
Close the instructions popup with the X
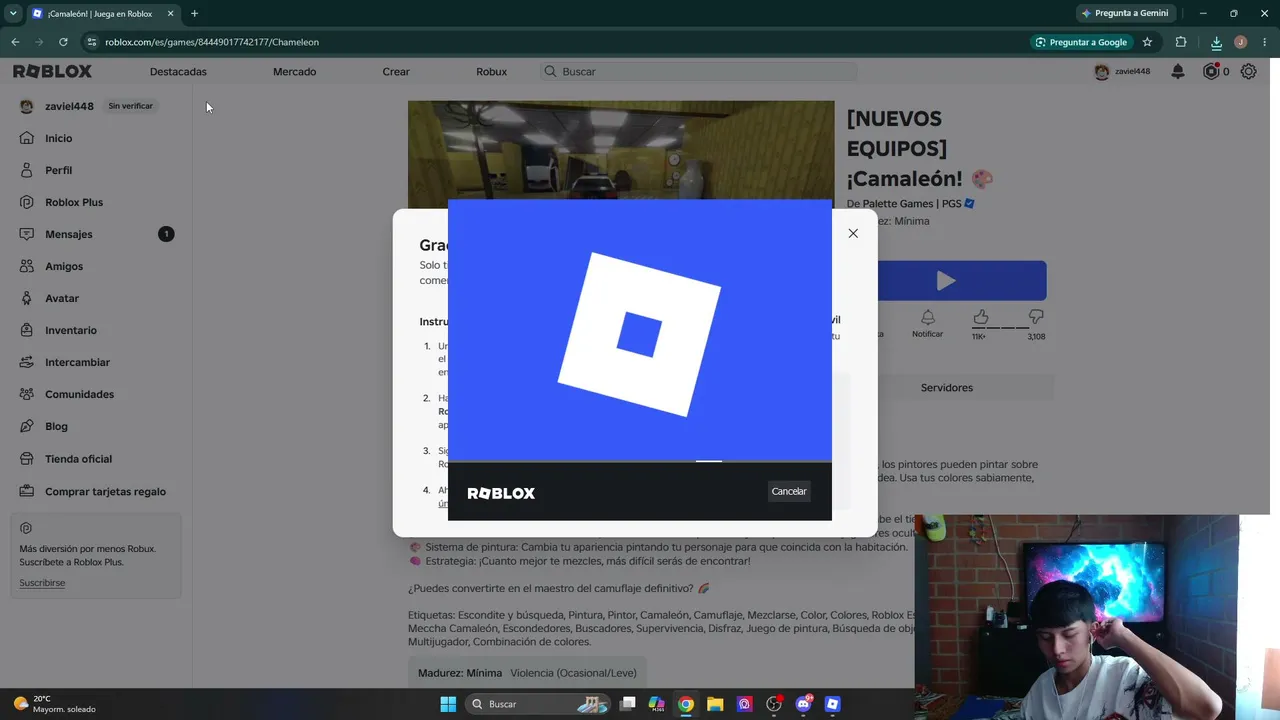(x=853, y=233)
